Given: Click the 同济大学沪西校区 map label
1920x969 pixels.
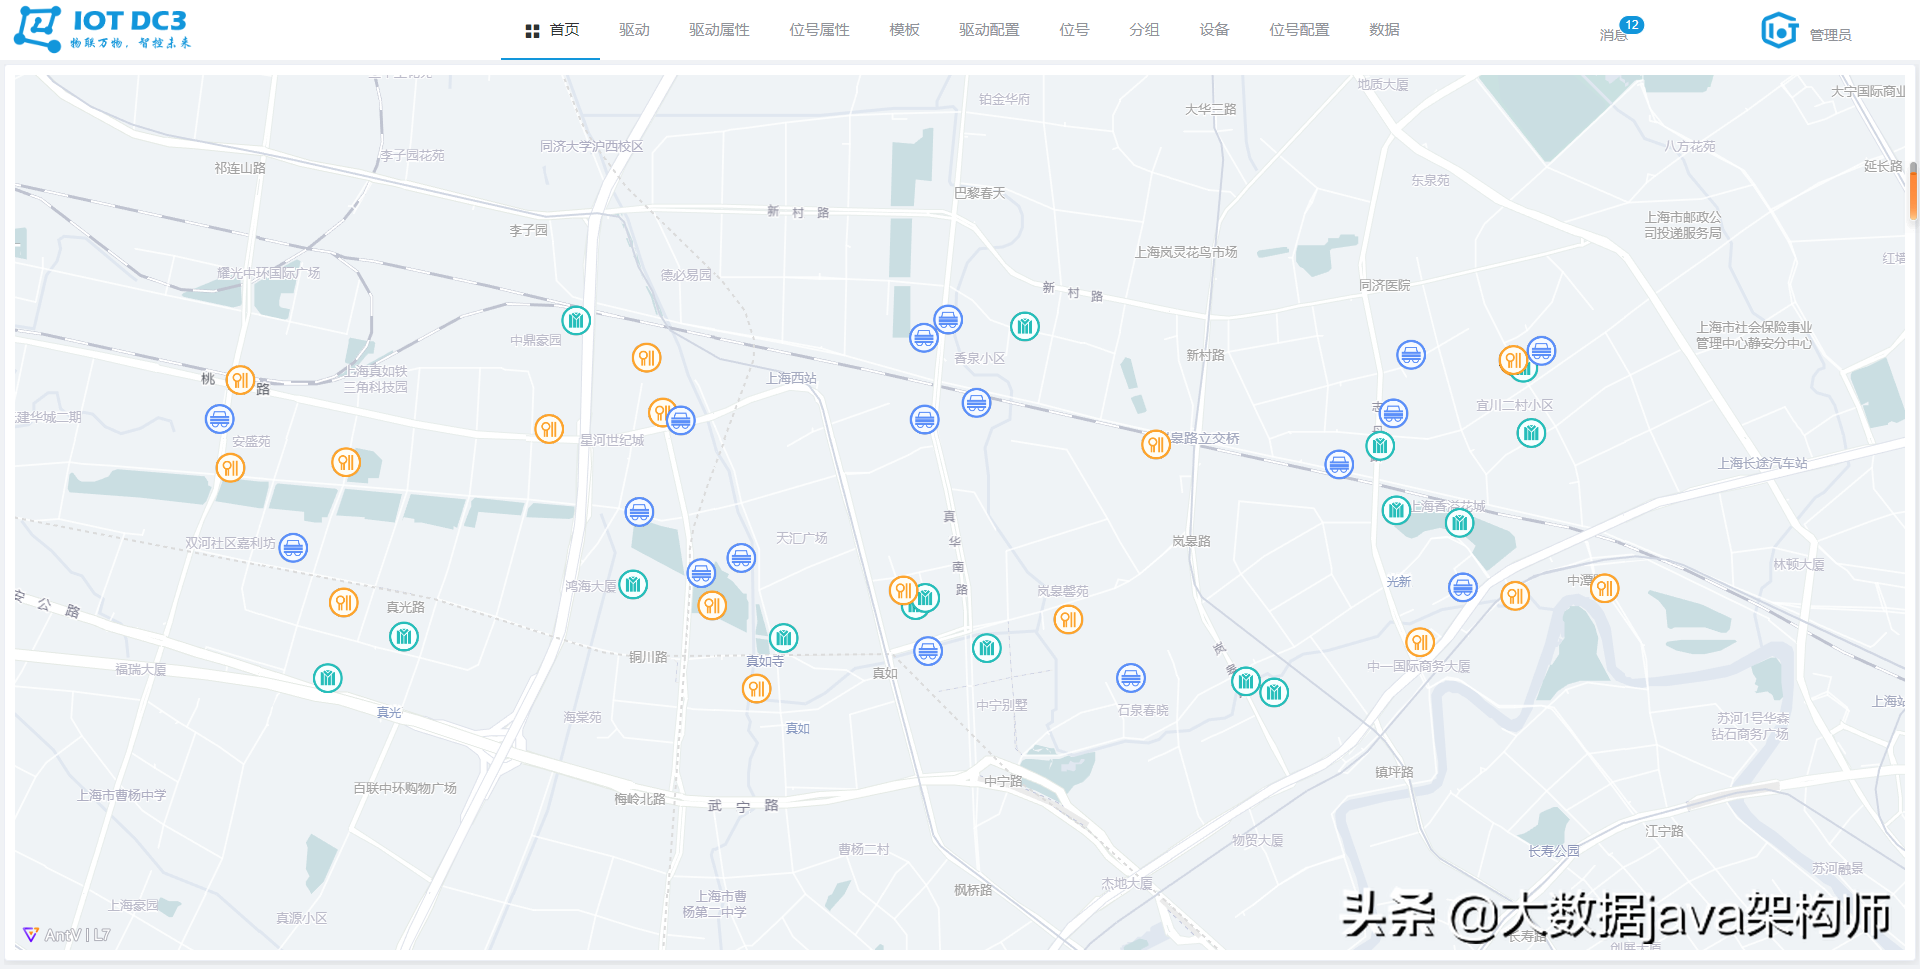Looking at the screenshot, I should [x=592, y=146].
